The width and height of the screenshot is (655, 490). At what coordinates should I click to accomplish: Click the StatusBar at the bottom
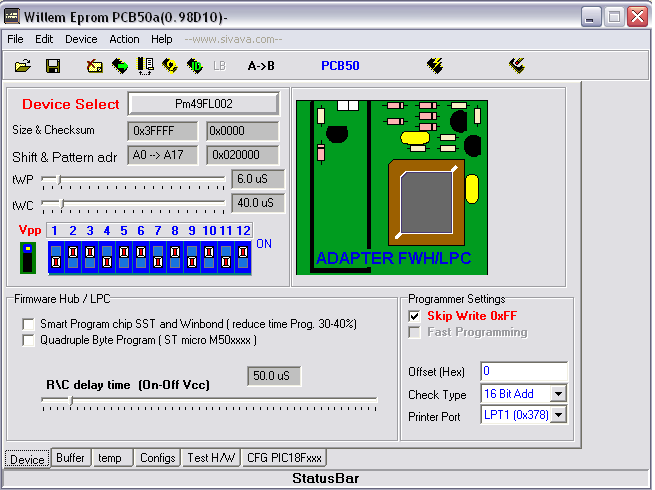325,478
